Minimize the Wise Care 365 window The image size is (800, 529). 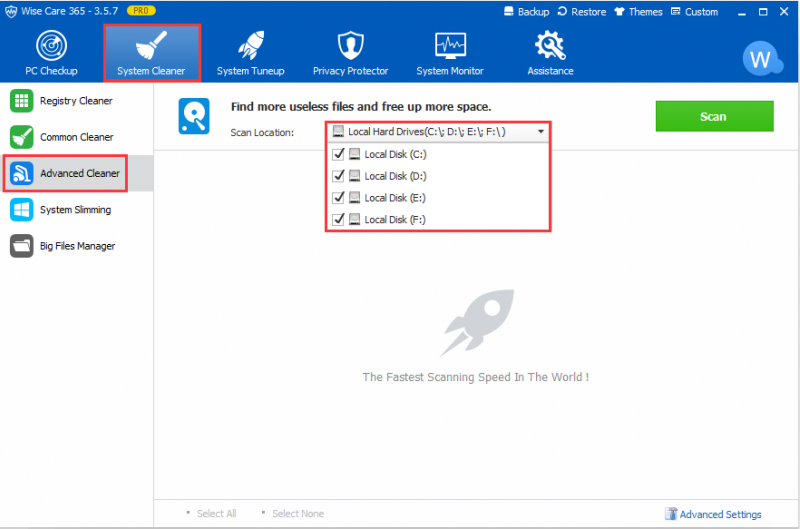point(742,12)
